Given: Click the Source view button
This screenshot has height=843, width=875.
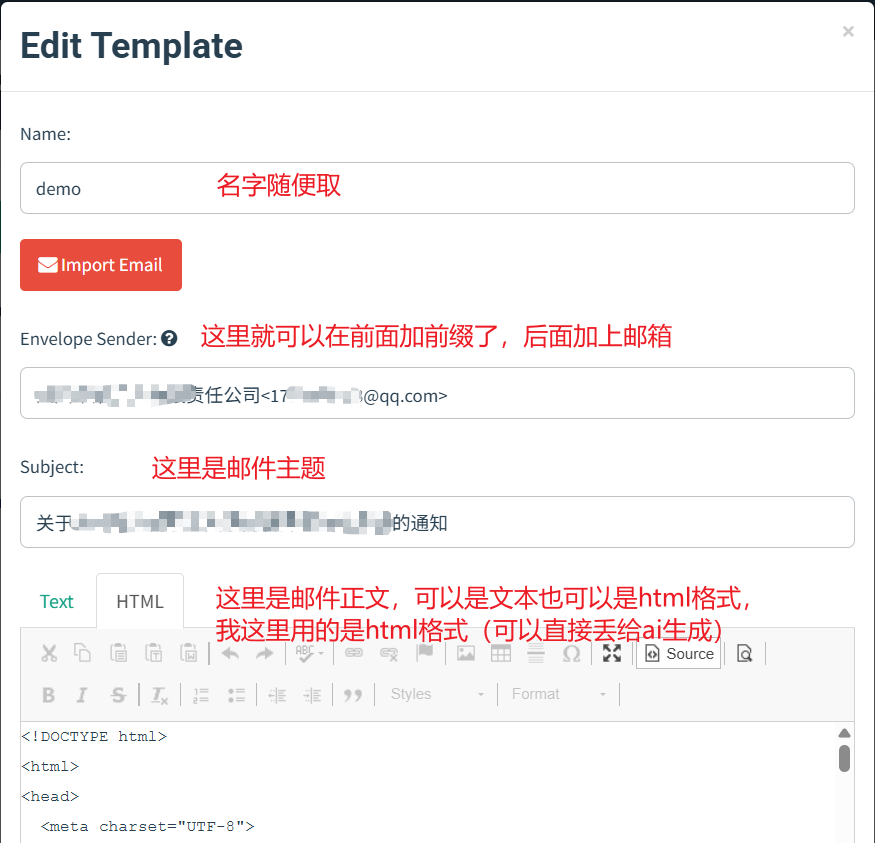Looking at the screenshot, I should [x=679, y=653].
